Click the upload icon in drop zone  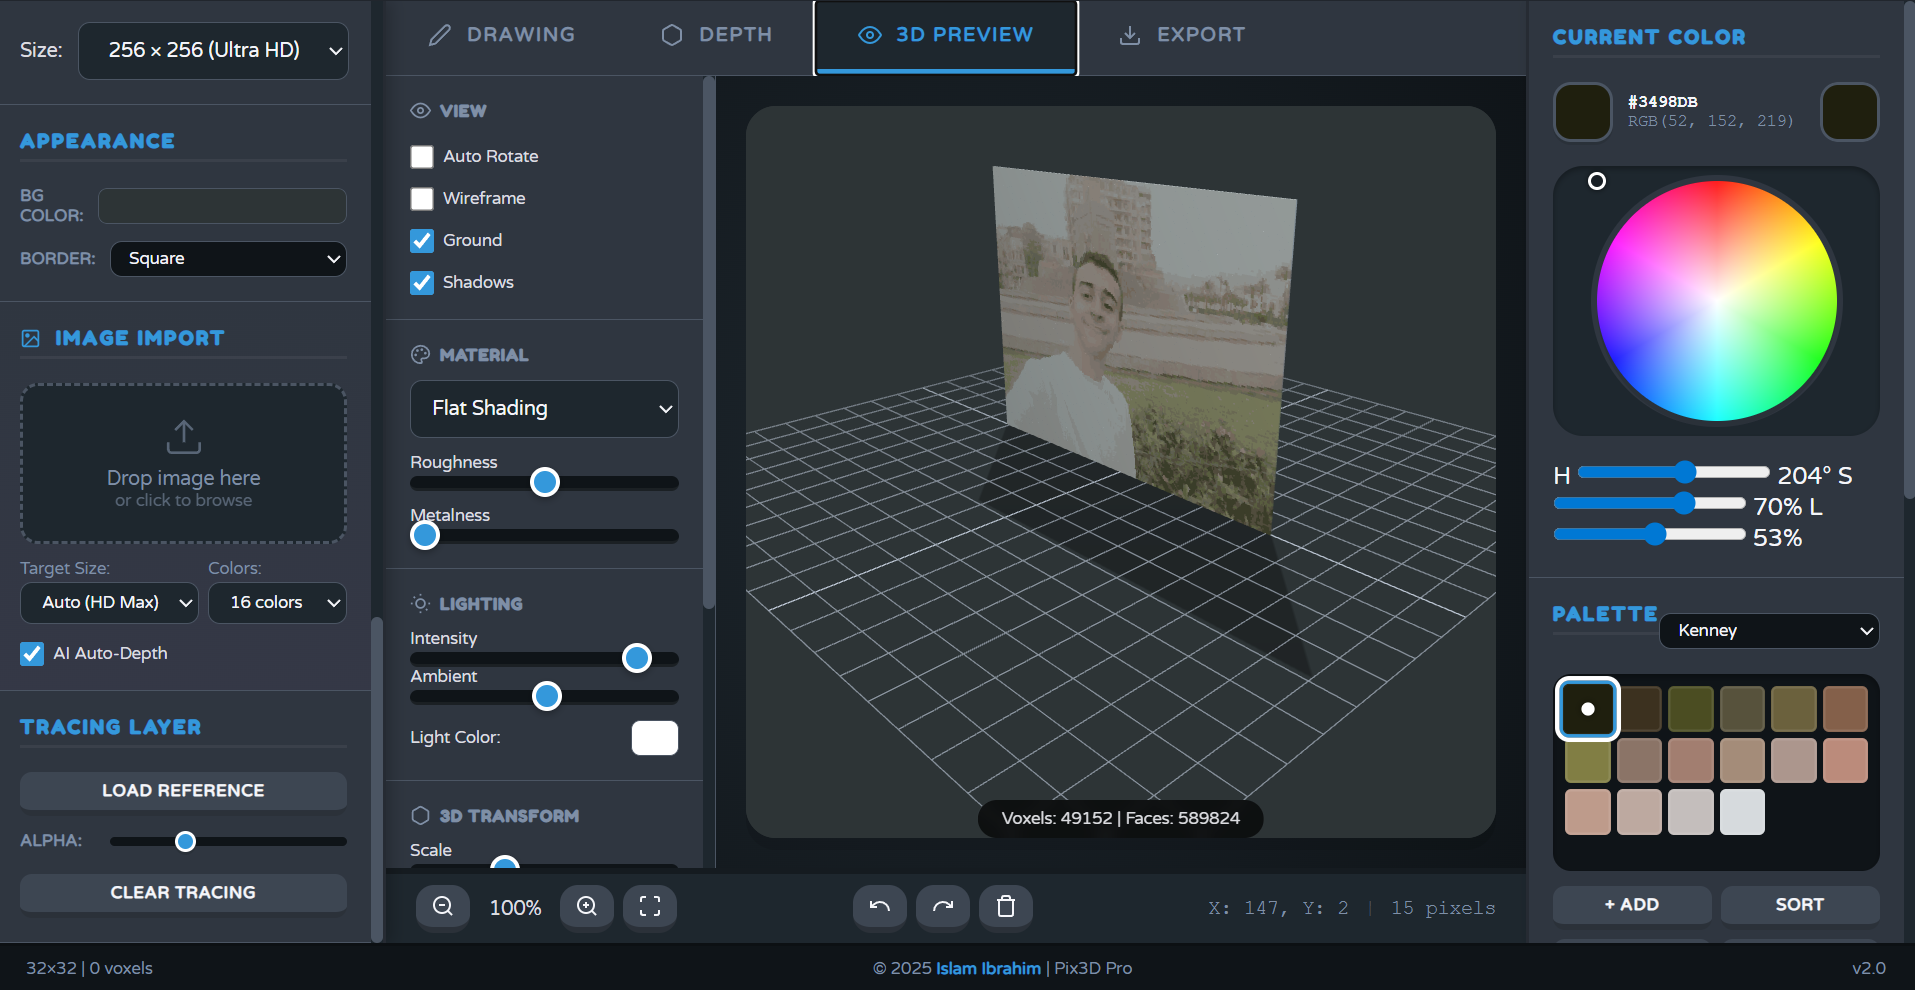(x=183, y=437)
